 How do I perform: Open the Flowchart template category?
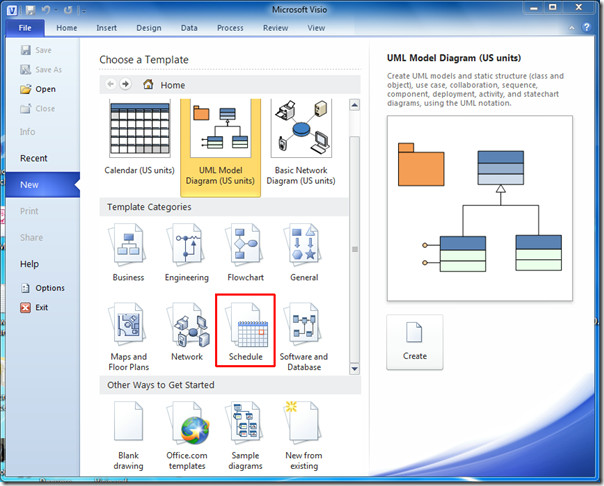(245, 253)
